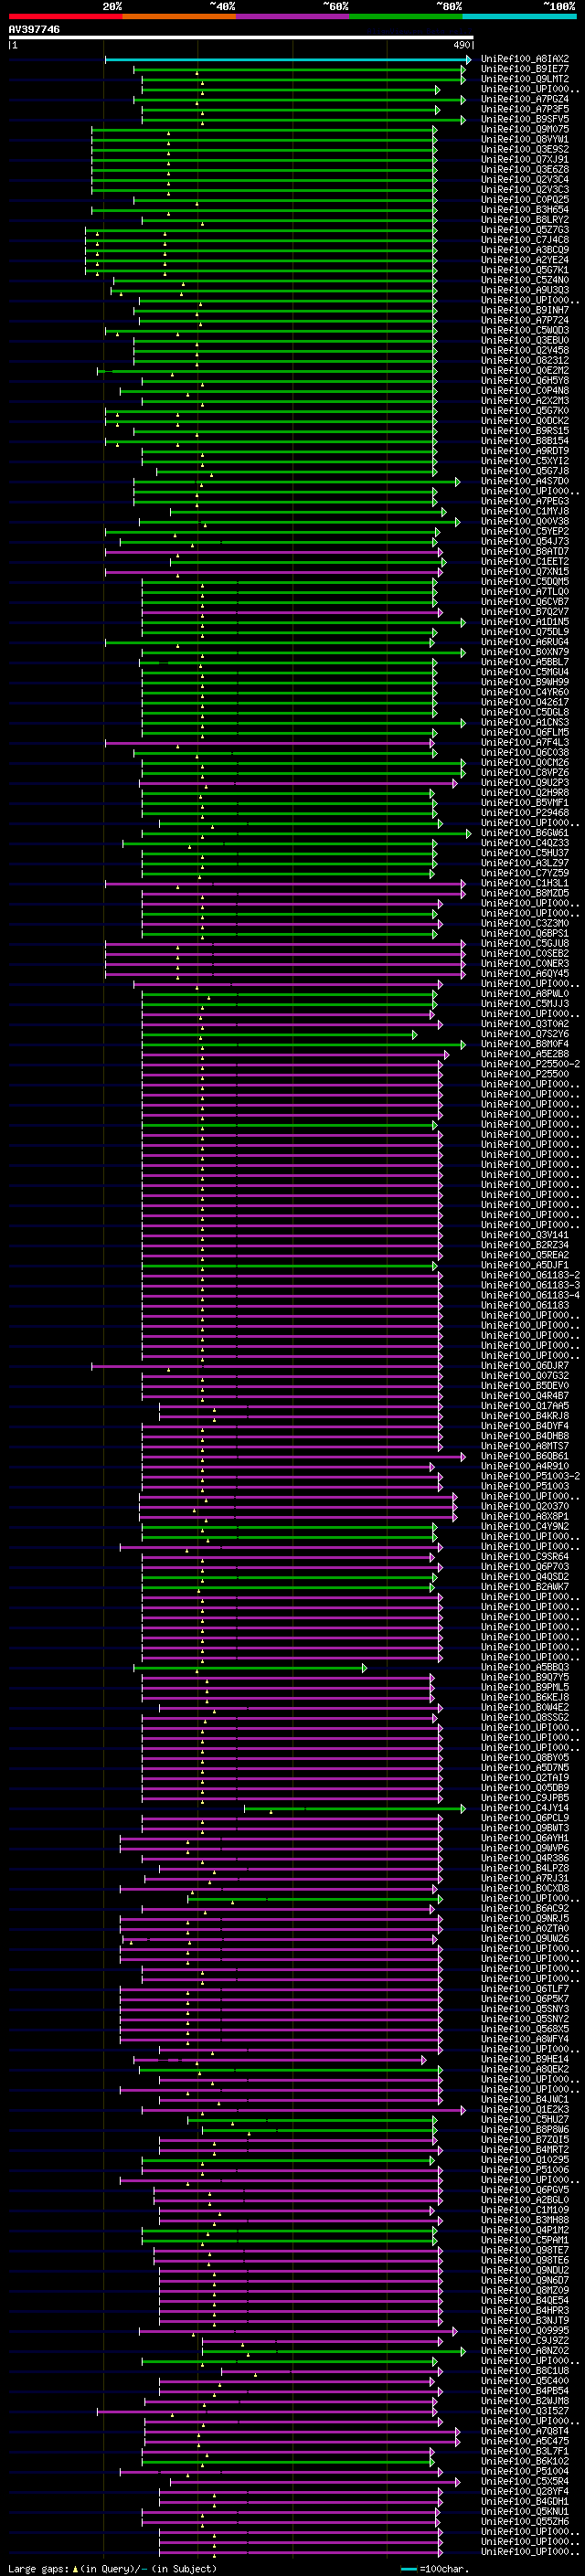Select hit UniRef100_A2X2M3
The image size is (585, 2576).
pos(525,401)
